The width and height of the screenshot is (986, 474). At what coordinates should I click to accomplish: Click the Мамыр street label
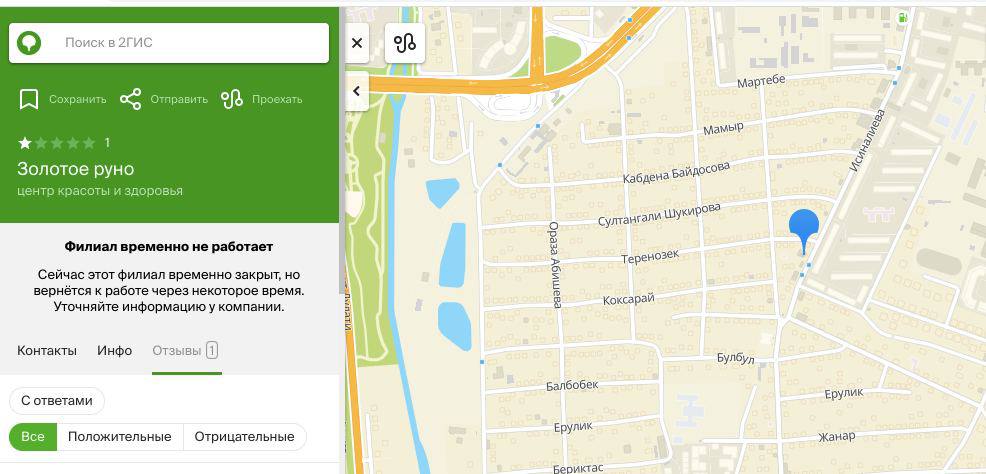(x=723, y=130)
